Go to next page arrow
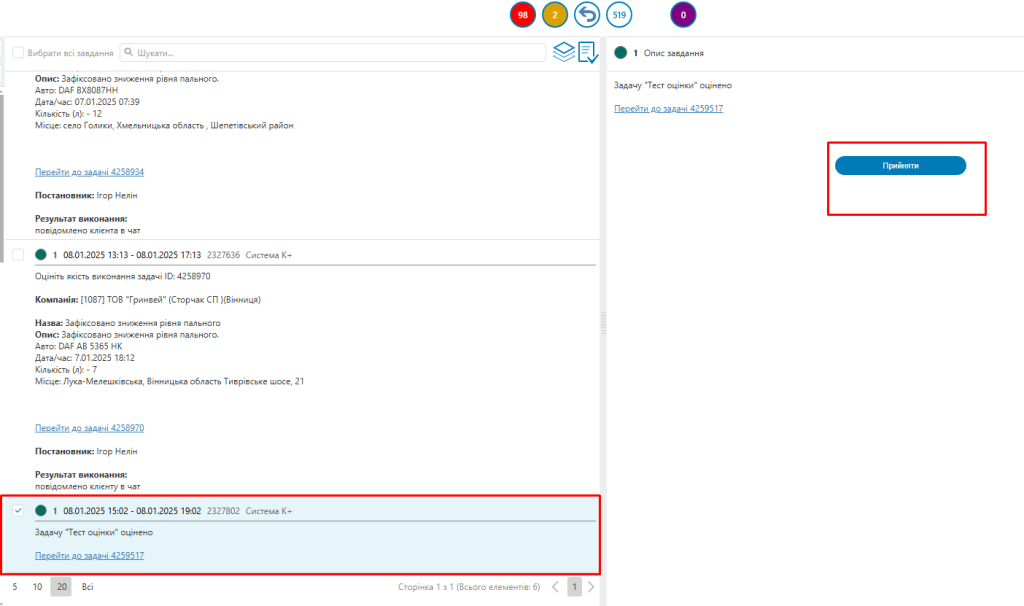Viewport: 1024px width, 606px height. 591,586
